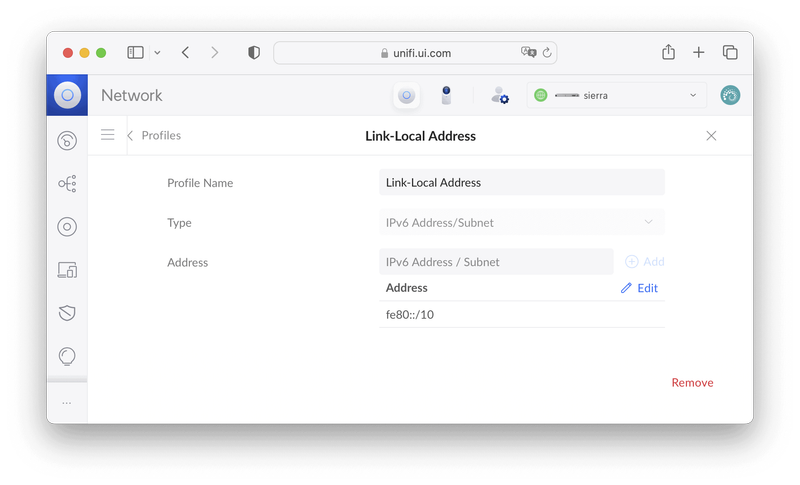Open the Type dropdown showing IPv6 Address/Subnet
The height and width of the screenshot is (485, 800).
tap(522, 222)
